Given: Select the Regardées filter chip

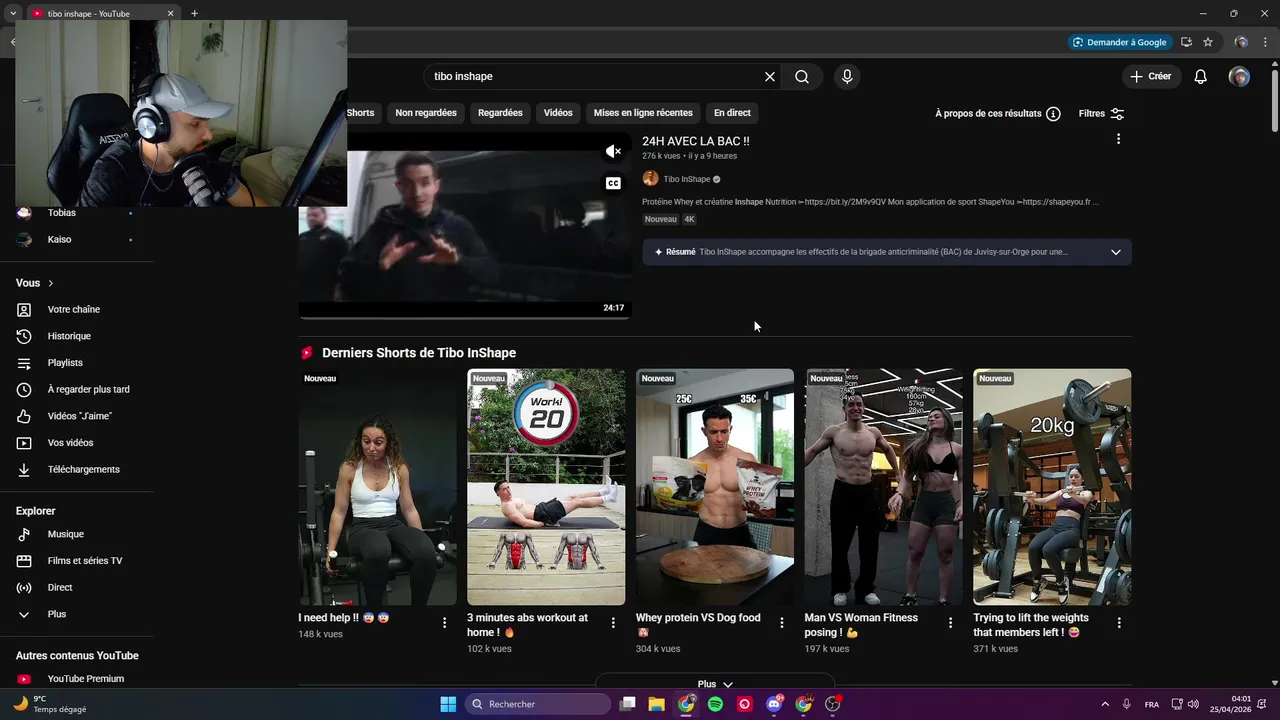Looking at the screenshot, I should [x=500, y=113].
